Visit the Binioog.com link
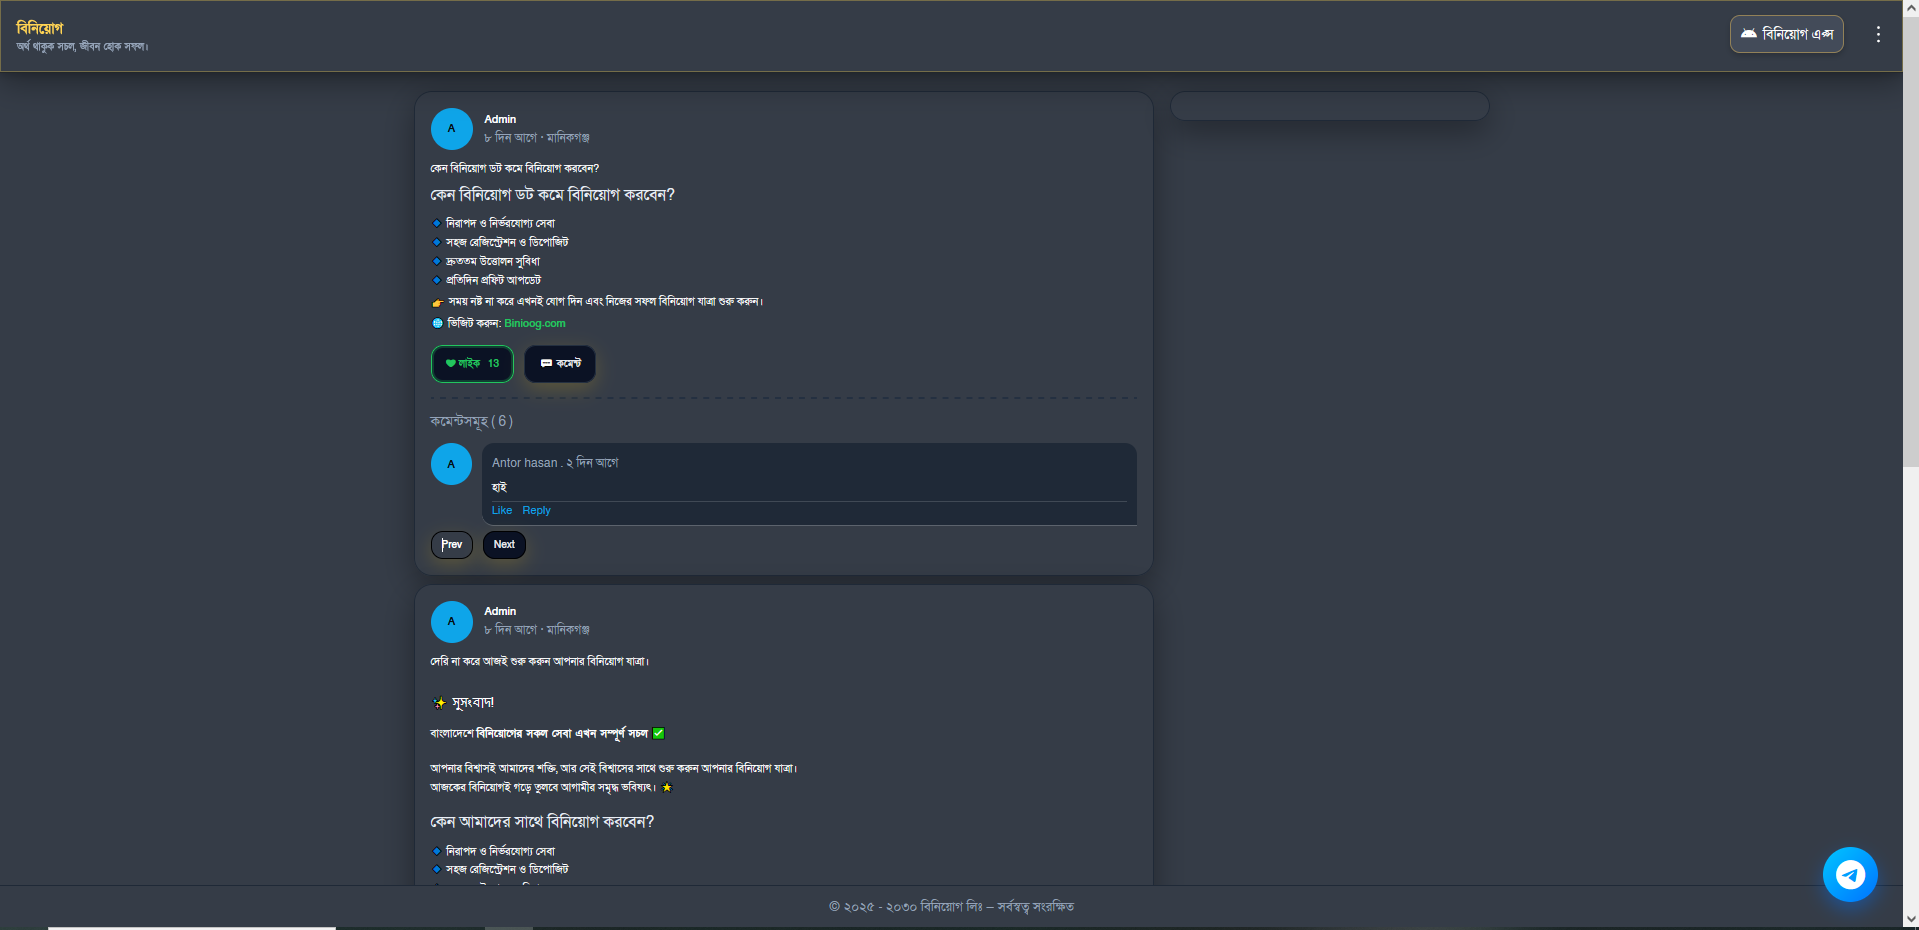The height and width of the screenshot is (930, 1919). [534, 324]
